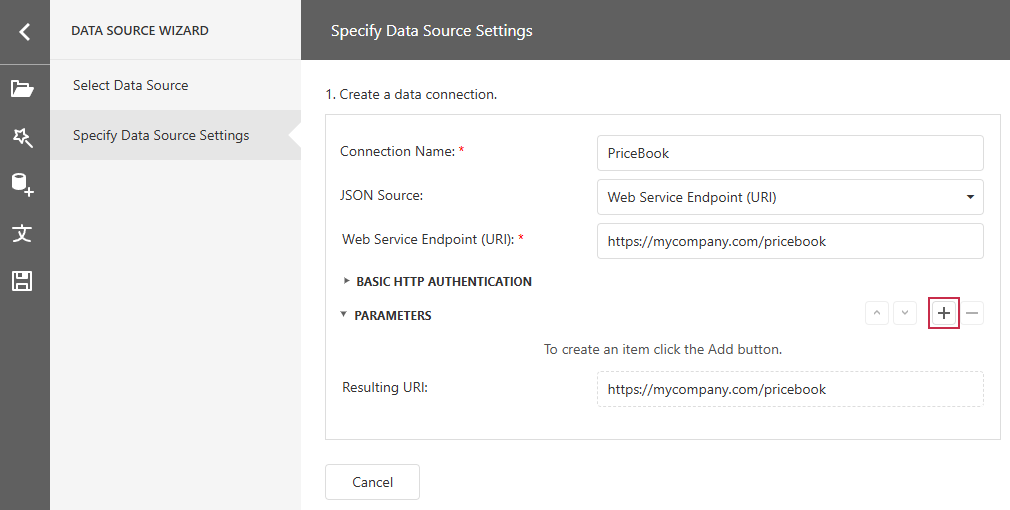Viewport: 1010px width, 510px height.
Task: Edit the Connection Name field
Action: pyautogui.click(x=790, y=153)
